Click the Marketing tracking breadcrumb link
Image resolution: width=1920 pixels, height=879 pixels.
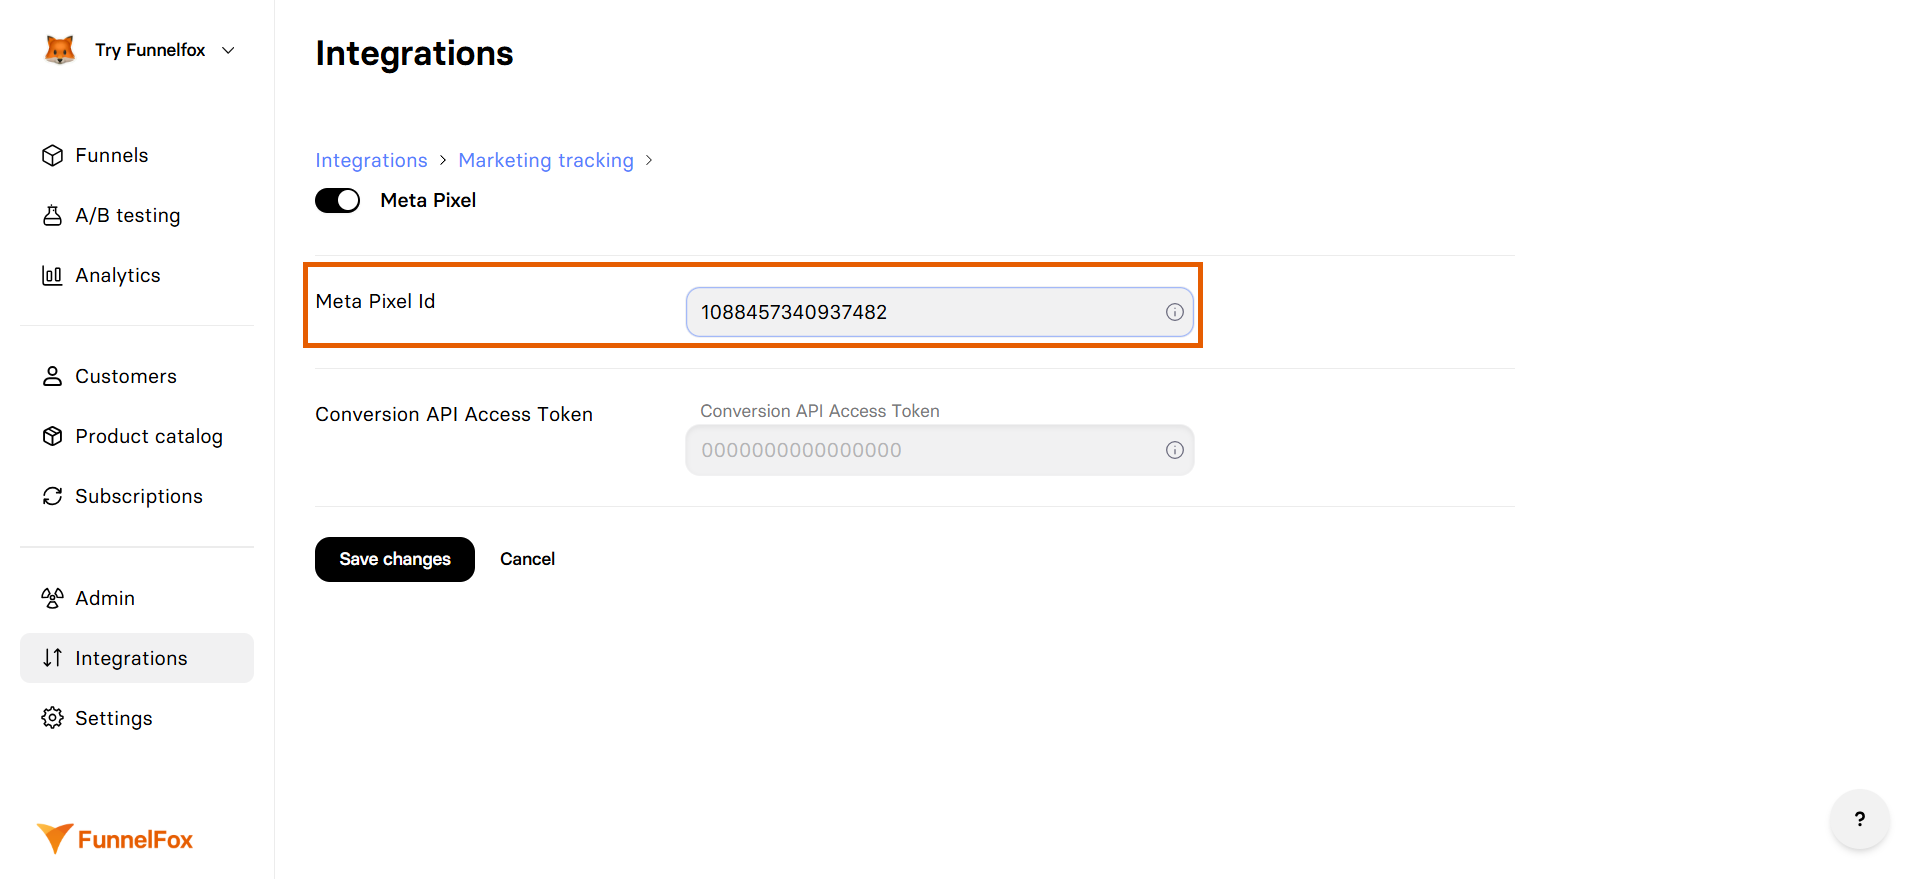pos(546,160)
